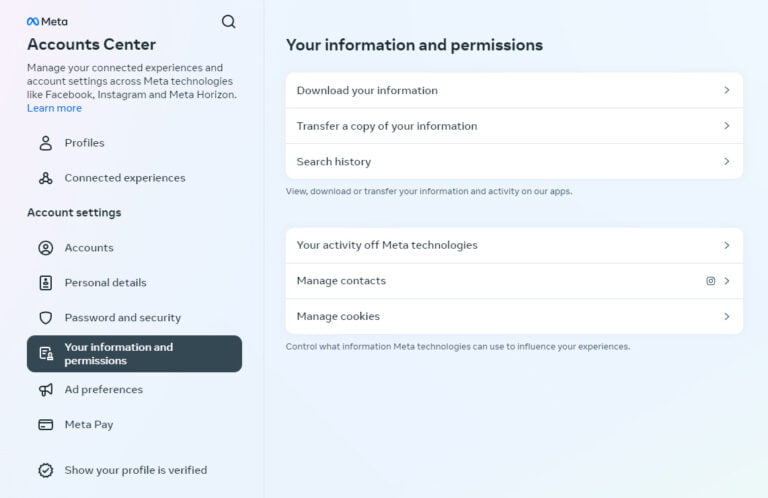Click the Meta logo
Image resolution: width=768 pixels, height=498 pixels.
point(47,22)
